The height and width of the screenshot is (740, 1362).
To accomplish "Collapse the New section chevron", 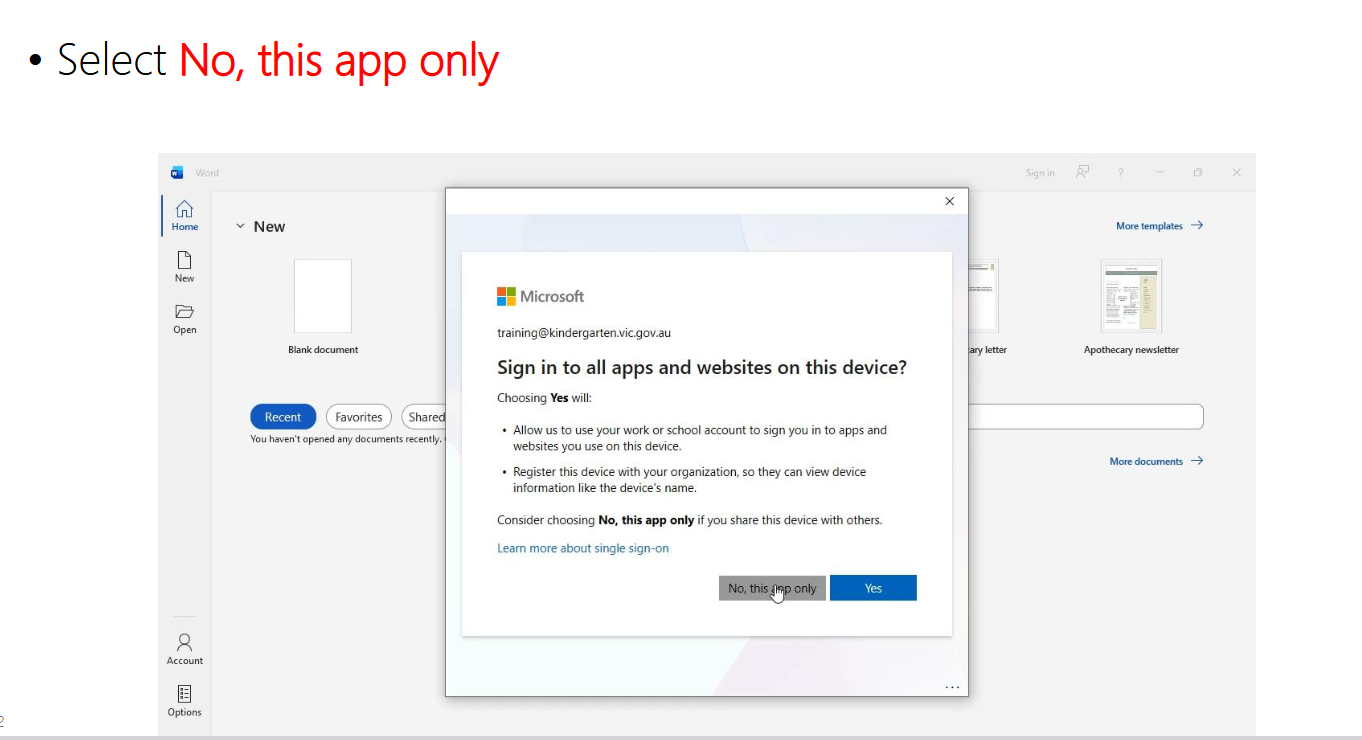I will tap(240, 226).
